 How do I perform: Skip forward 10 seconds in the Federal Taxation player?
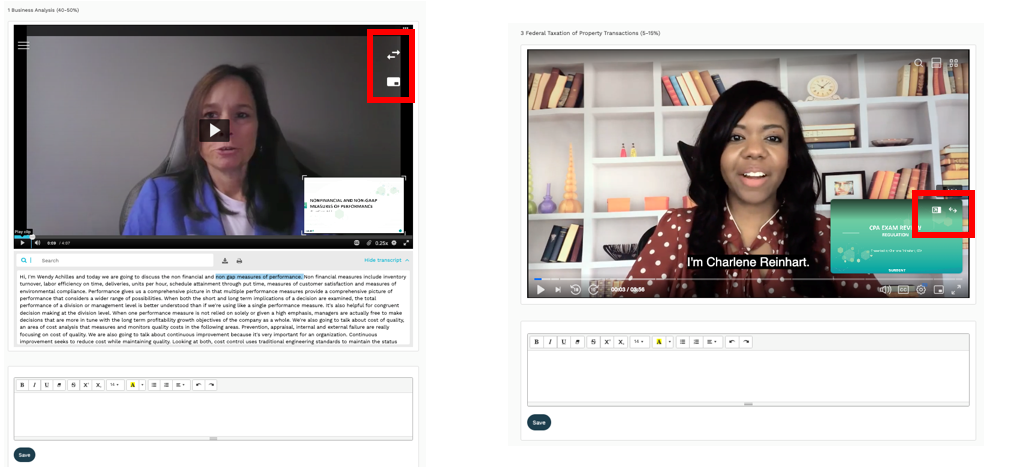(593, 290)
